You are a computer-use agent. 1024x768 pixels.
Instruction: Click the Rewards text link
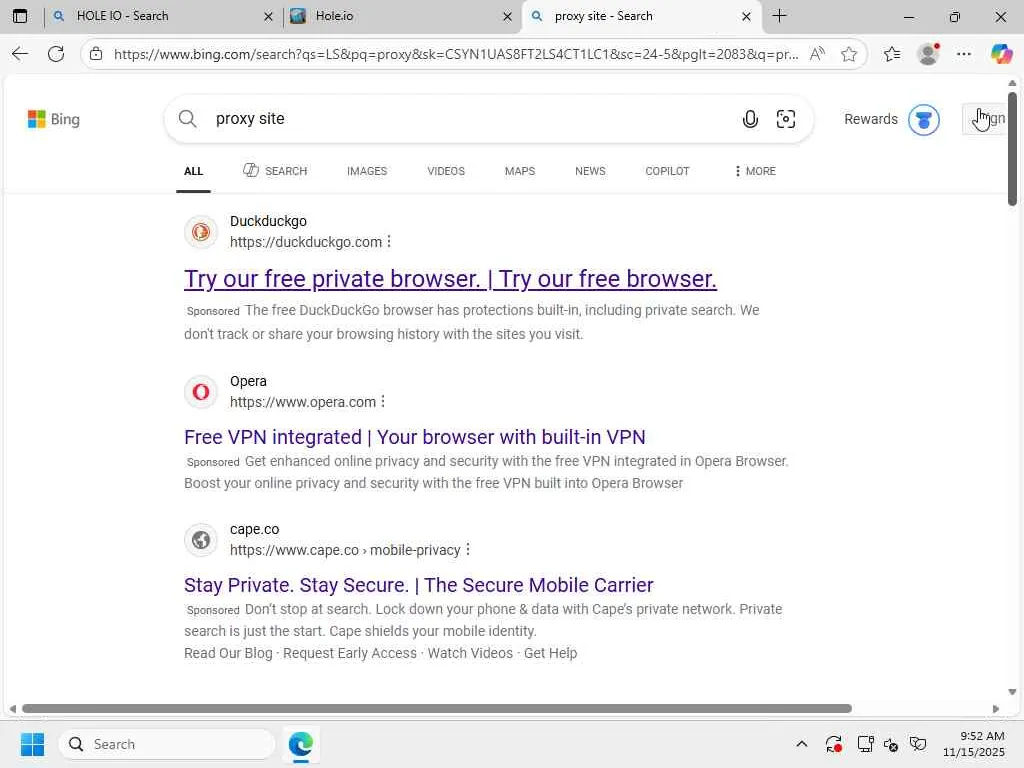click(871, 120)
